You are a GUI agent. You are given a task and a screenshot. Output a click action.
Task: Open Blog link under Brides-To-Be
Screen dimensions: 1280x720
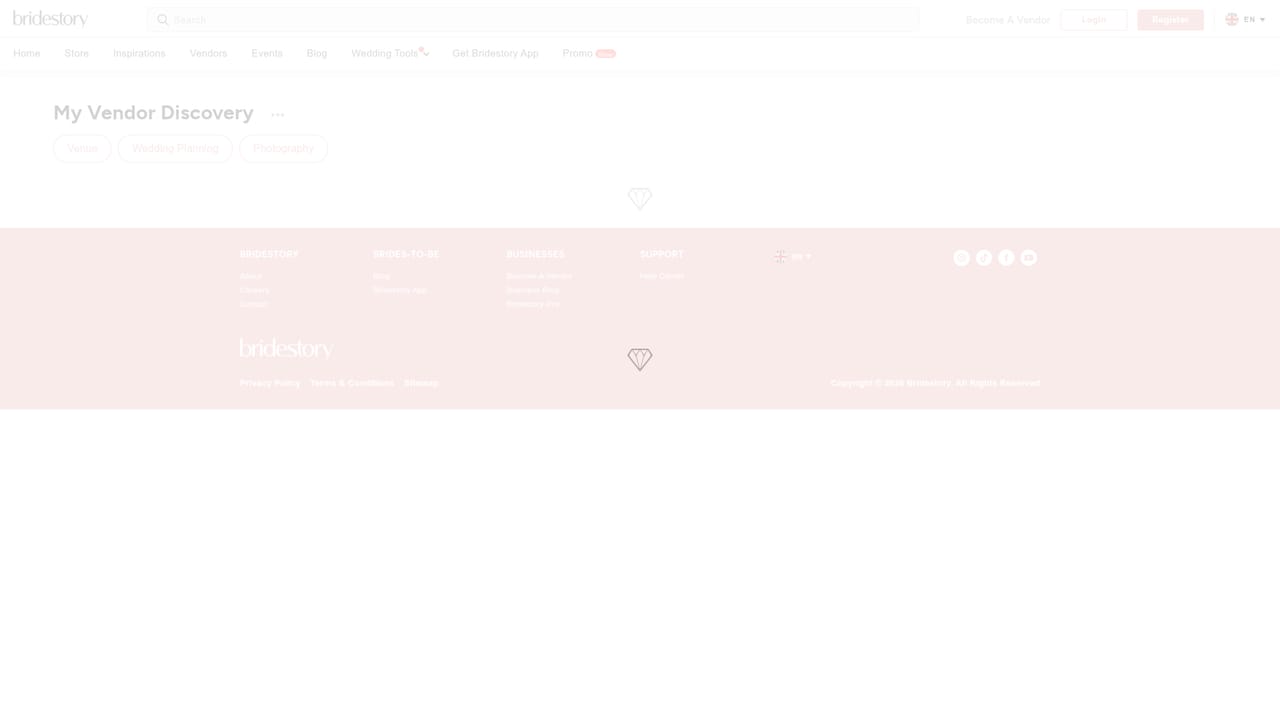coord(381,276)
